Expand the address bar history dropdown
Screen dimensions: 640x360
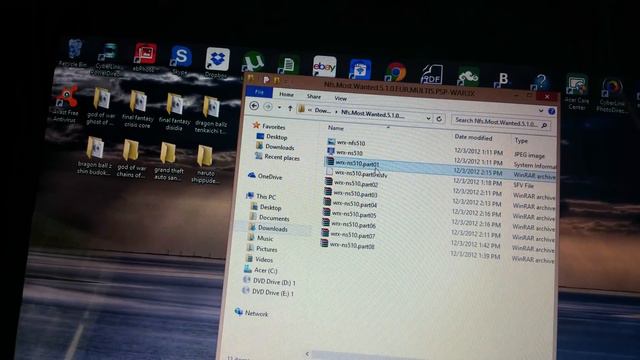pyautogui.click(x=428, y=118)
